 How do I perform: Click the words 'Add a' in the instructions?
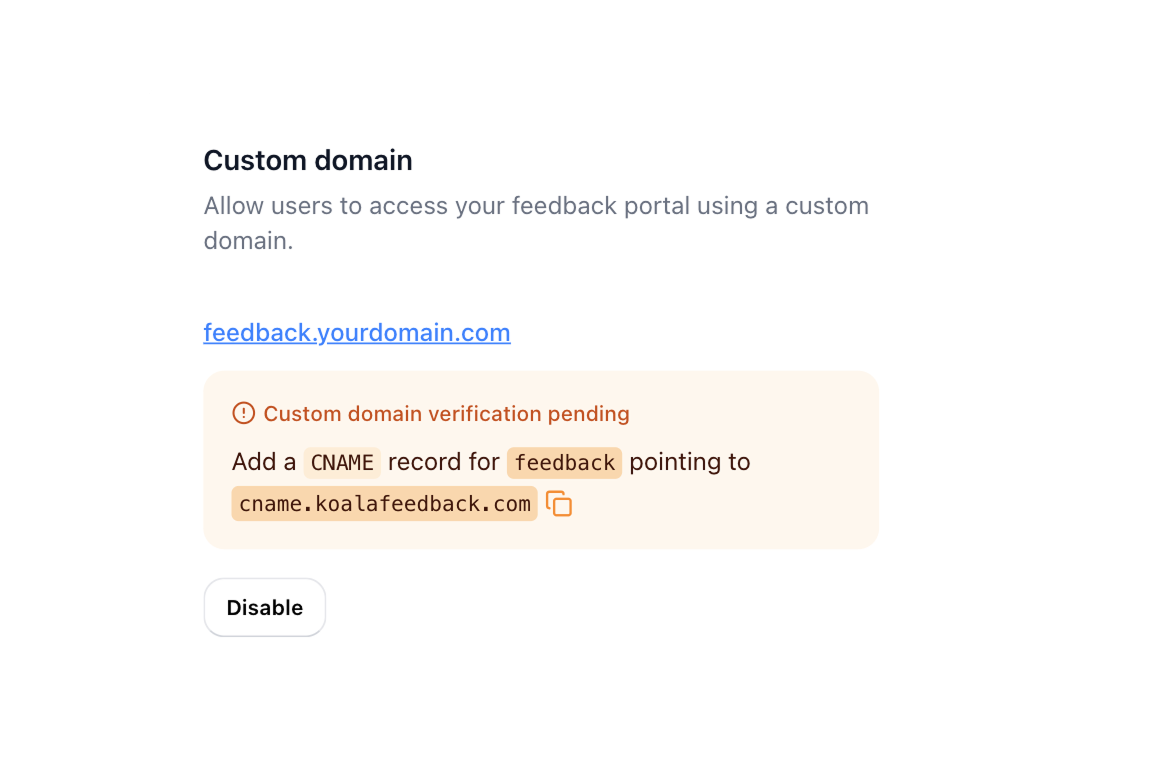point(264,462)
